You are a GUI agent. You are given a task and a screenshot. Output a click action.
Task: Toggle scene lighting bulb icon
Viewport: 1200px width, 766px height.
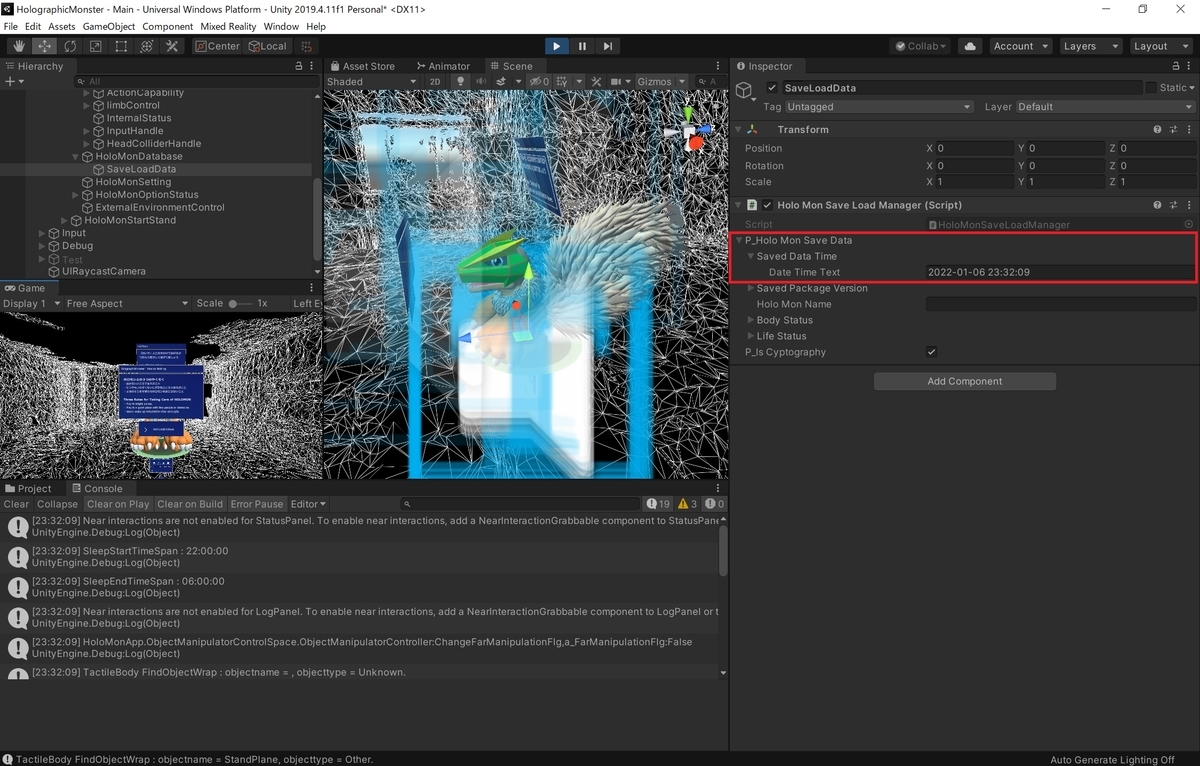(461, 81)
